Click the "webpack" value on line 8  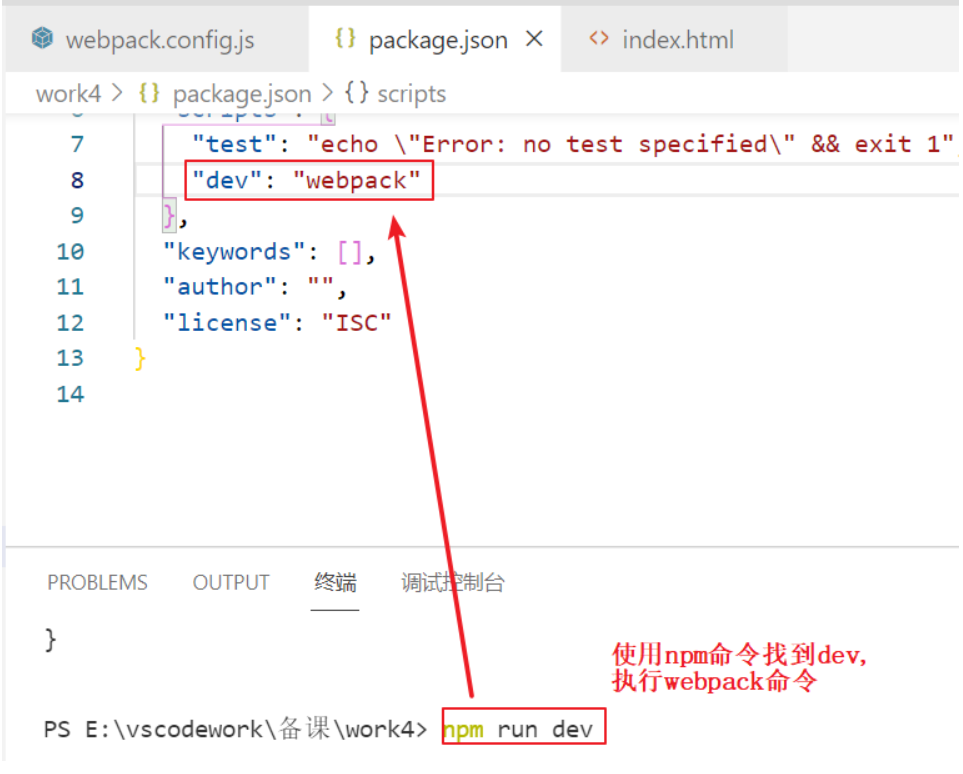(356, 180)
